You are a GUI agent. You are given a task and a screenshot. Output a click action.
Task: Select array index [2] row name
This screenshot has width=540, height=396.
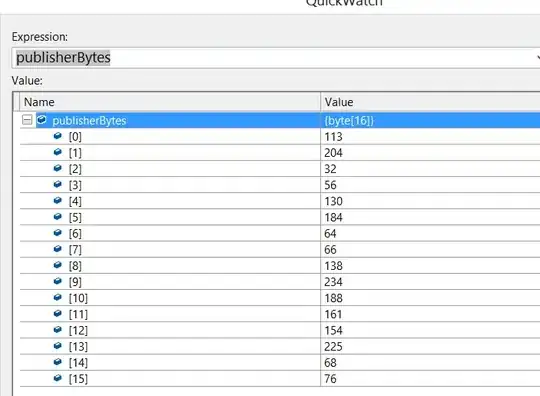pyautogui.click(x=75, y=169)
